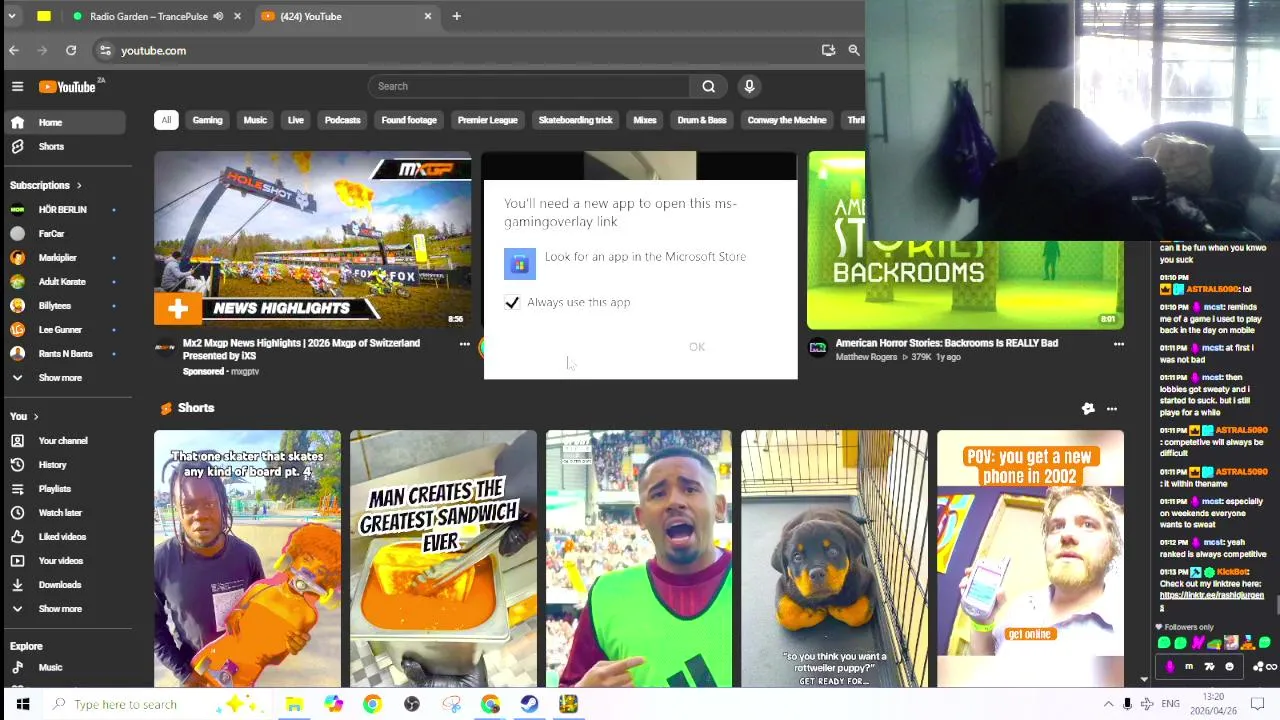The image size is (1280, 720).
Task: Open the greatest sandwich Short thumbnail
Action: coord(443,558)
